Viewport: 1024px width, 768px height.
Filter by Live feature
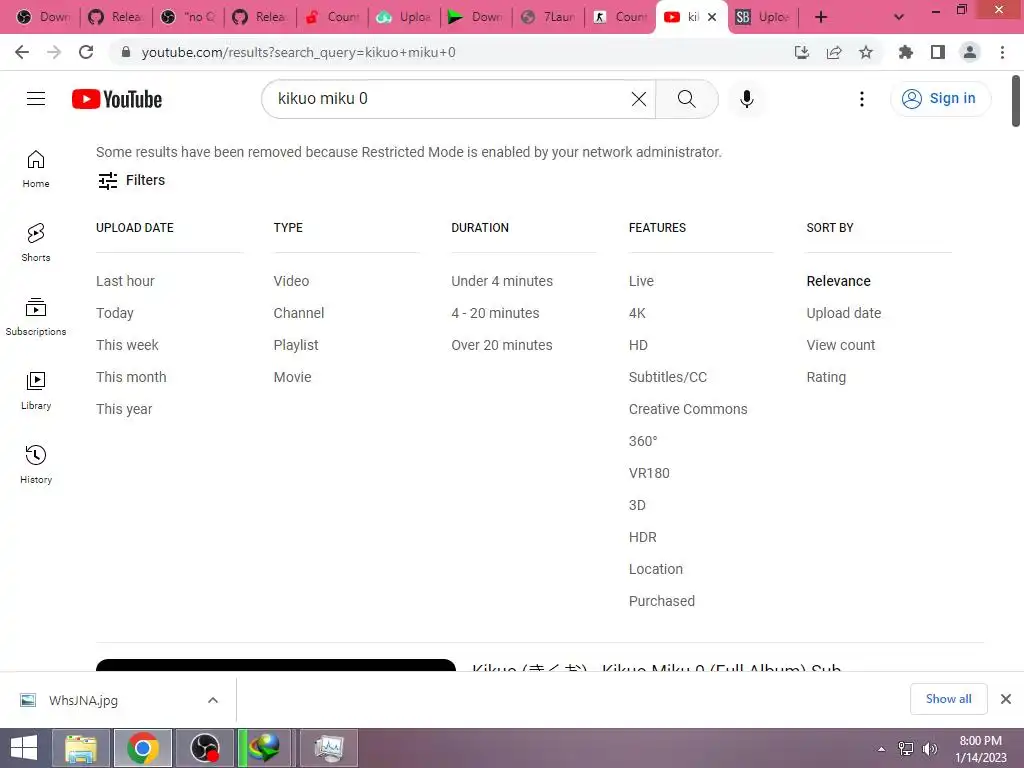[x=641, y=281]
